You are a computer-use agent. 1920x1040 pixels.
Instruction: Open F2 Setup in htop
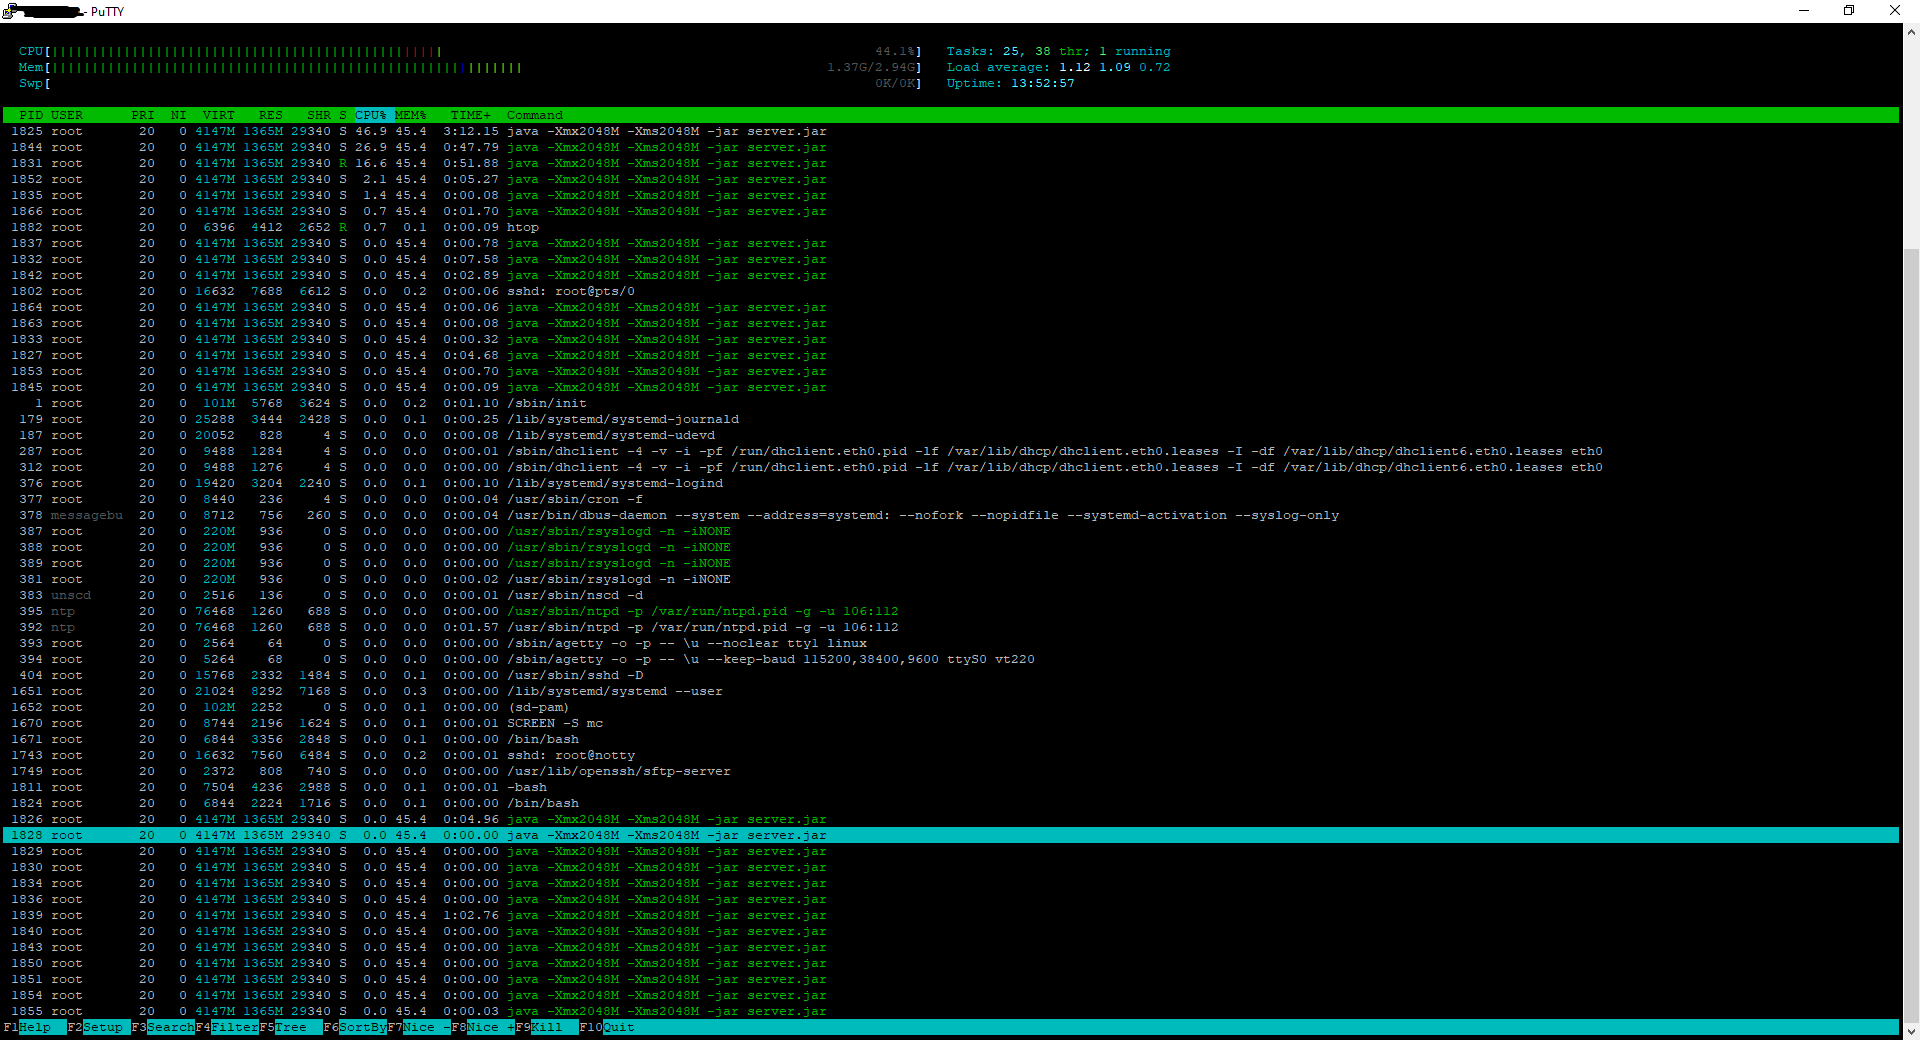click(x=102, y=1027)
